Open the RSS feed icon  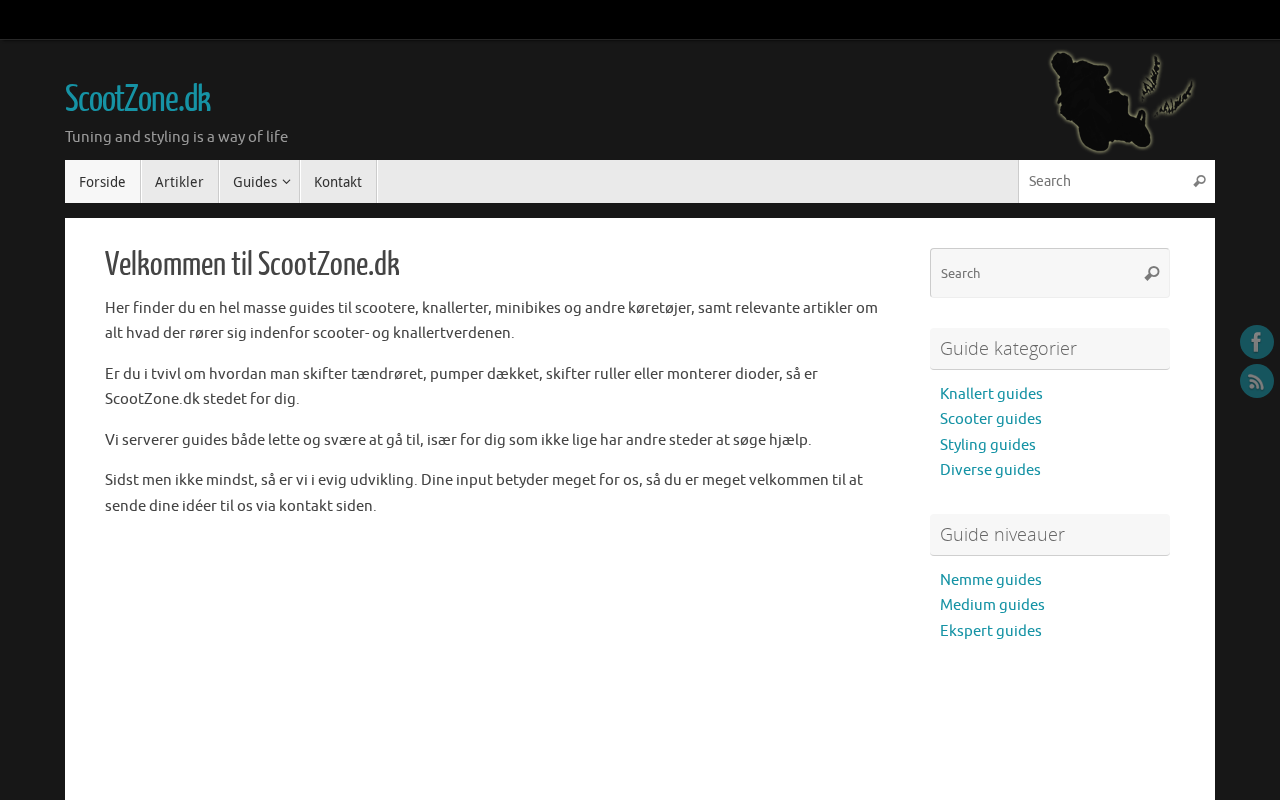click(x=1257, y=381)
